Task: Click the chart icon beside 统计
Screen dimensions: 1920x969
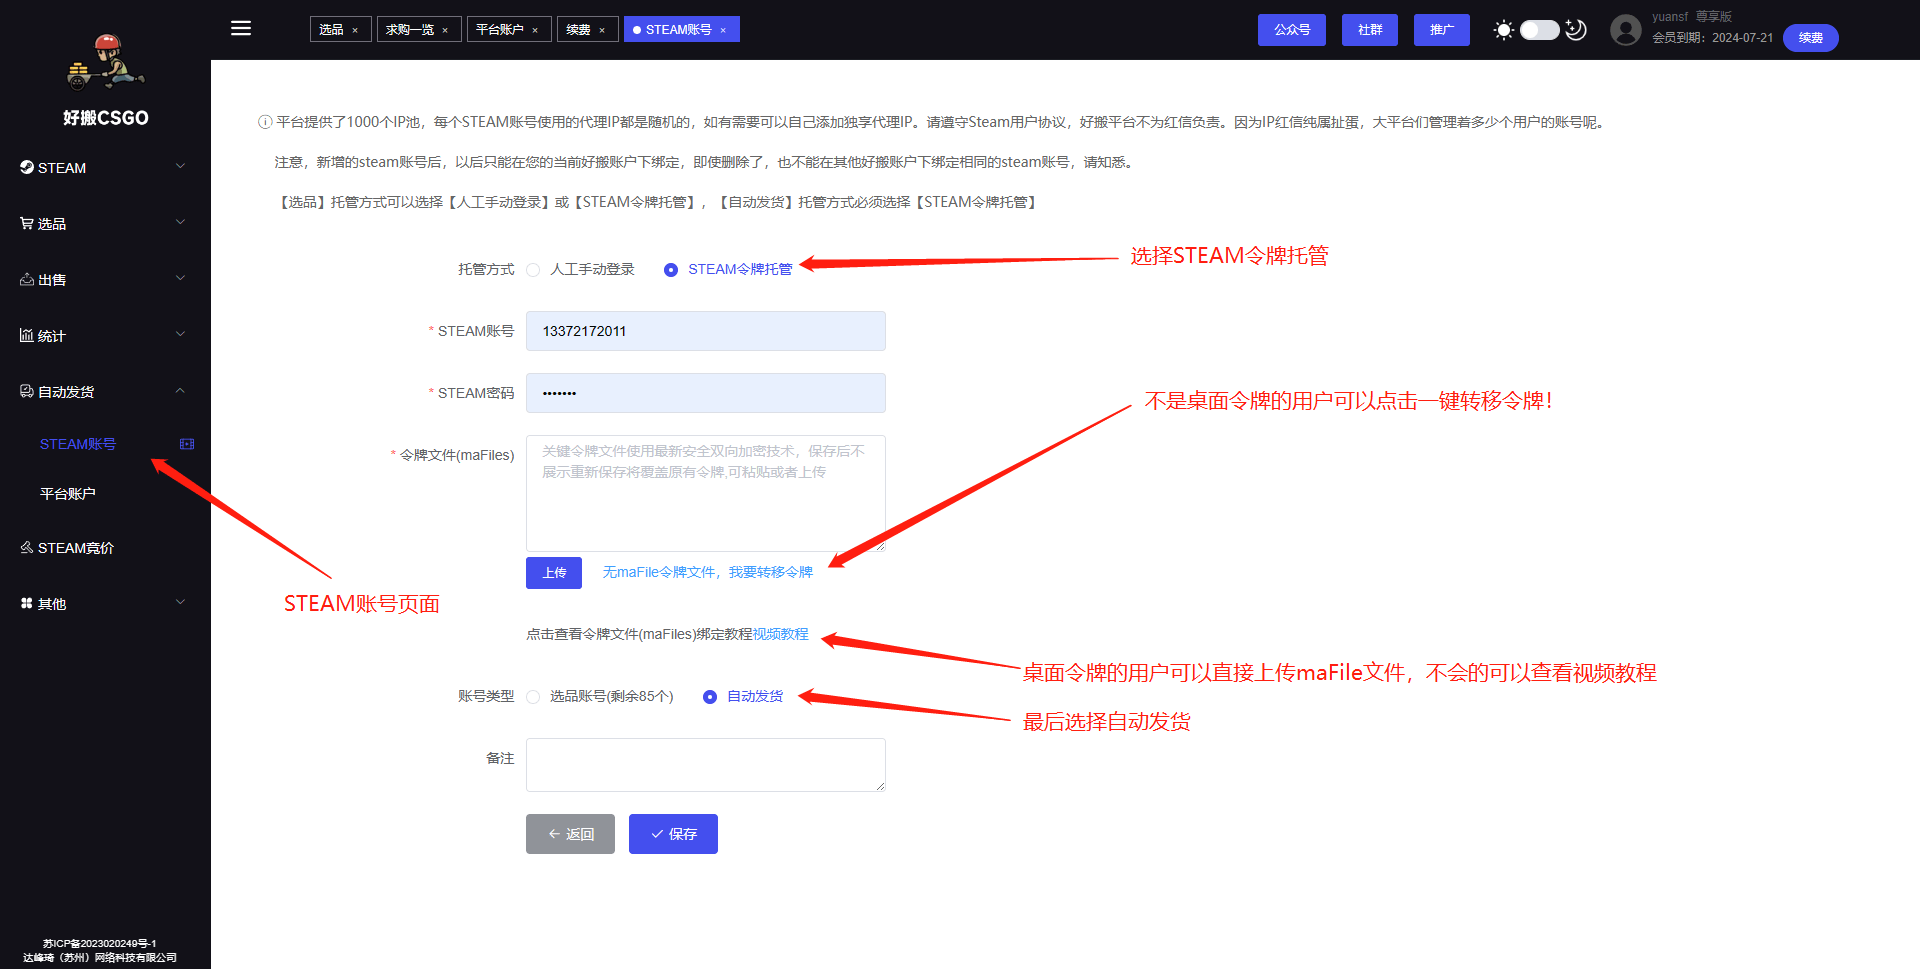Action: (x=27, y=335)
